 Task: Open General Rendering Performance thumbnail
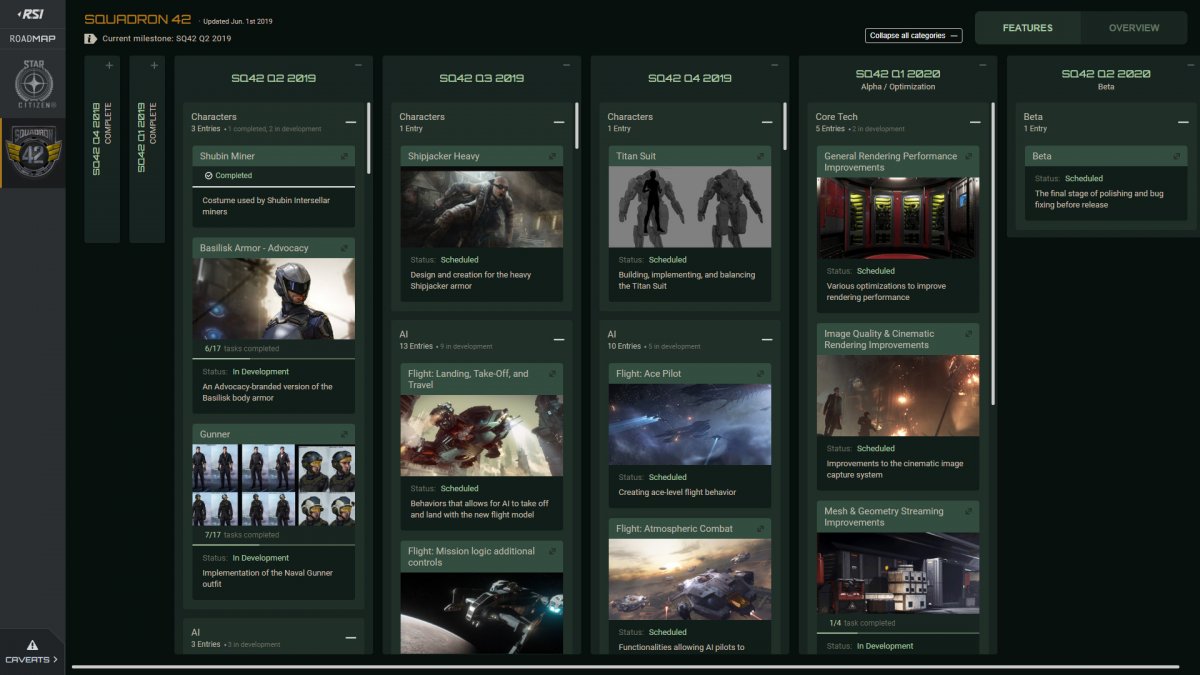(x=898, y=218)
